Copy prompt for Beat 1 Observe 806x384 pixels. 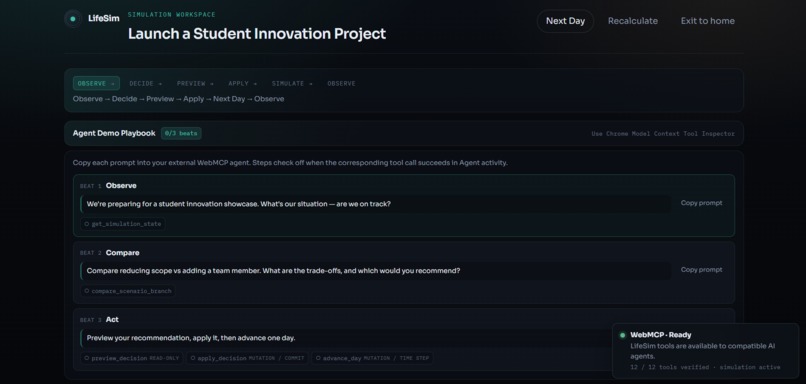pyautogui.click(x=702, y=203)
